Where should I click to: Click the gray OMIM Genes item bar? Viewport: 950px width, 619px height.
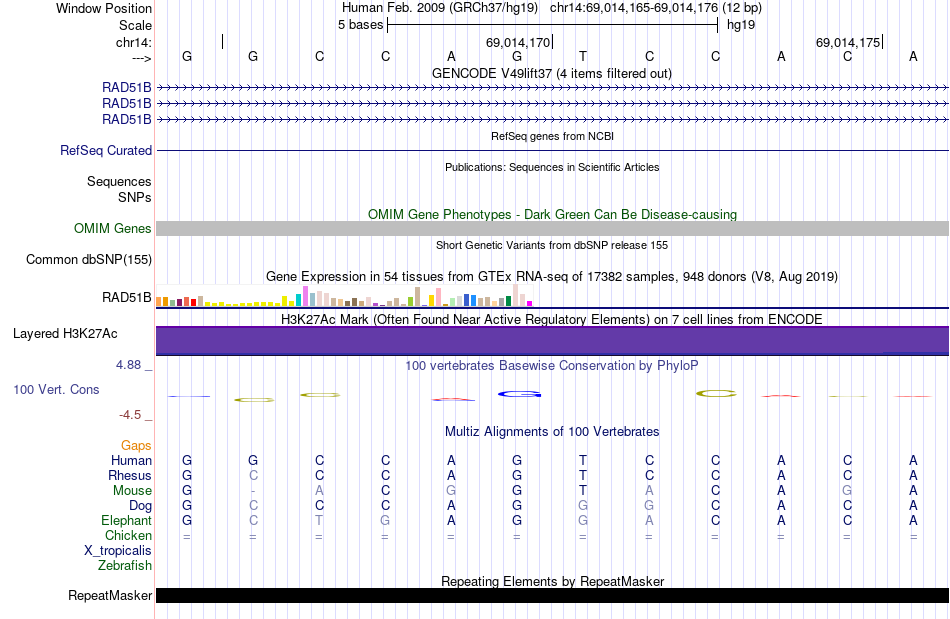coord(552,228)
